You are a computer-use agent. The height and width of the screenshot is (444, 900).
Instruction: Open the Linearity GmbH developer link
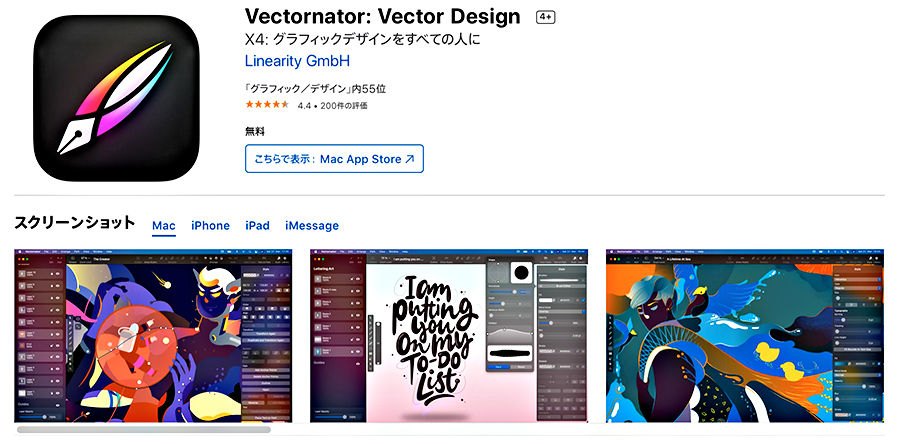click(297, 61)
